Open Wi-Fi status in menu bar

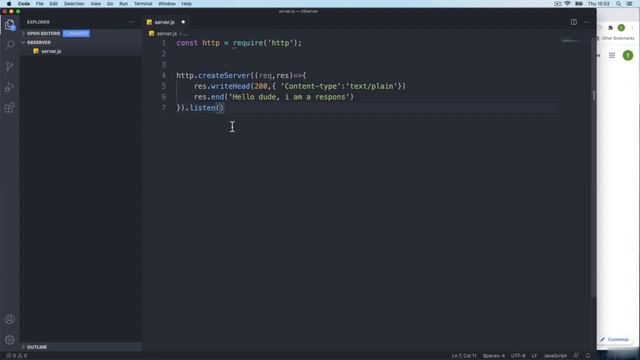pos(567,4)
